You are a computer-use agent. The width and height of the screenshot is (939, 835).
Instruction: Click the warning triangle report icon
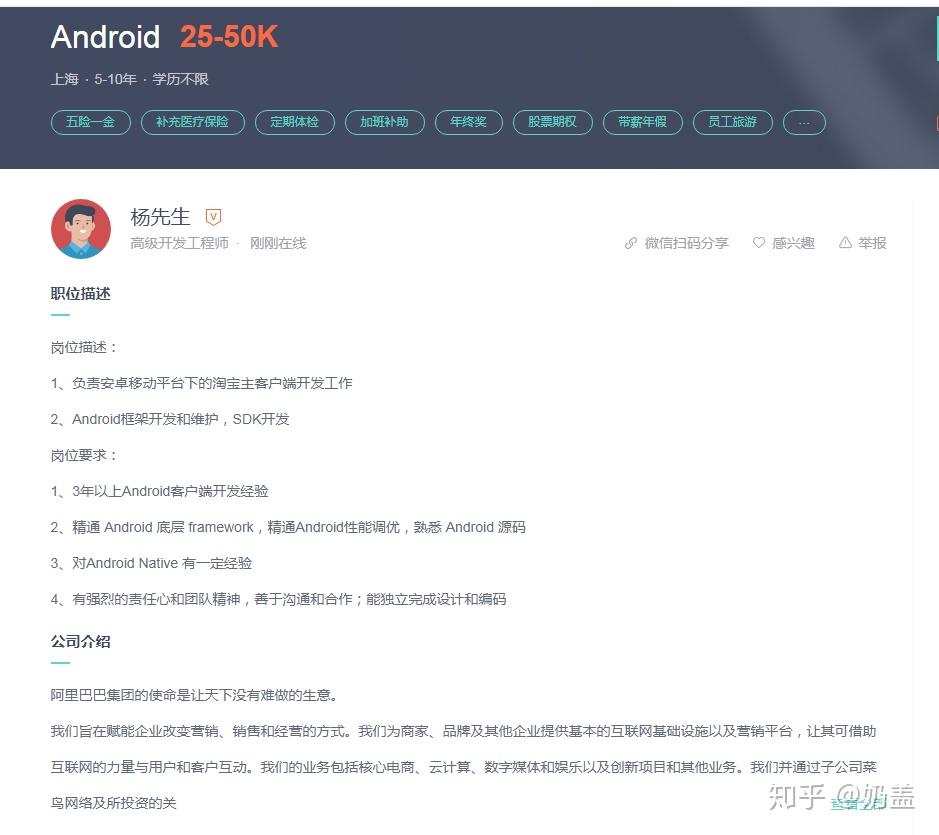tap(845, 243)
